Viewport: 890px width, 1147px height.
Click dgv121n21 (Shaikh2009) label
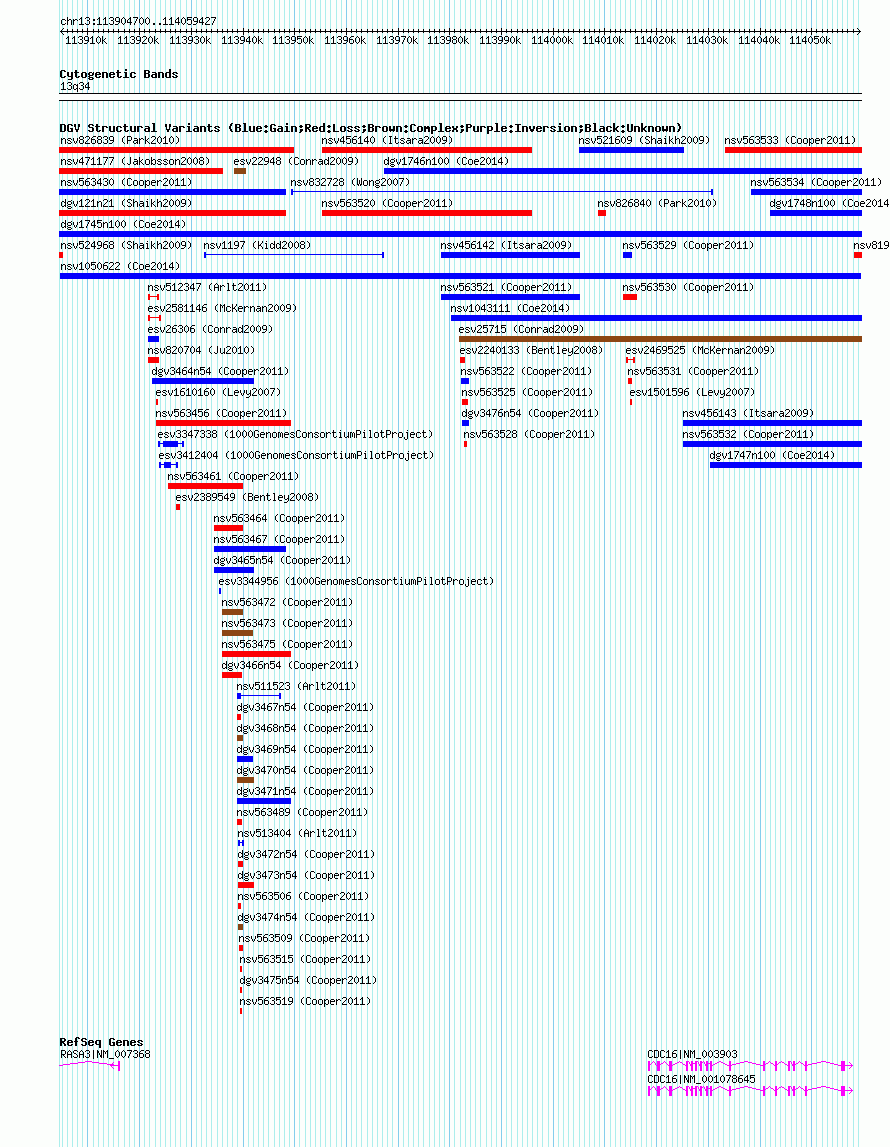point(126,203)
